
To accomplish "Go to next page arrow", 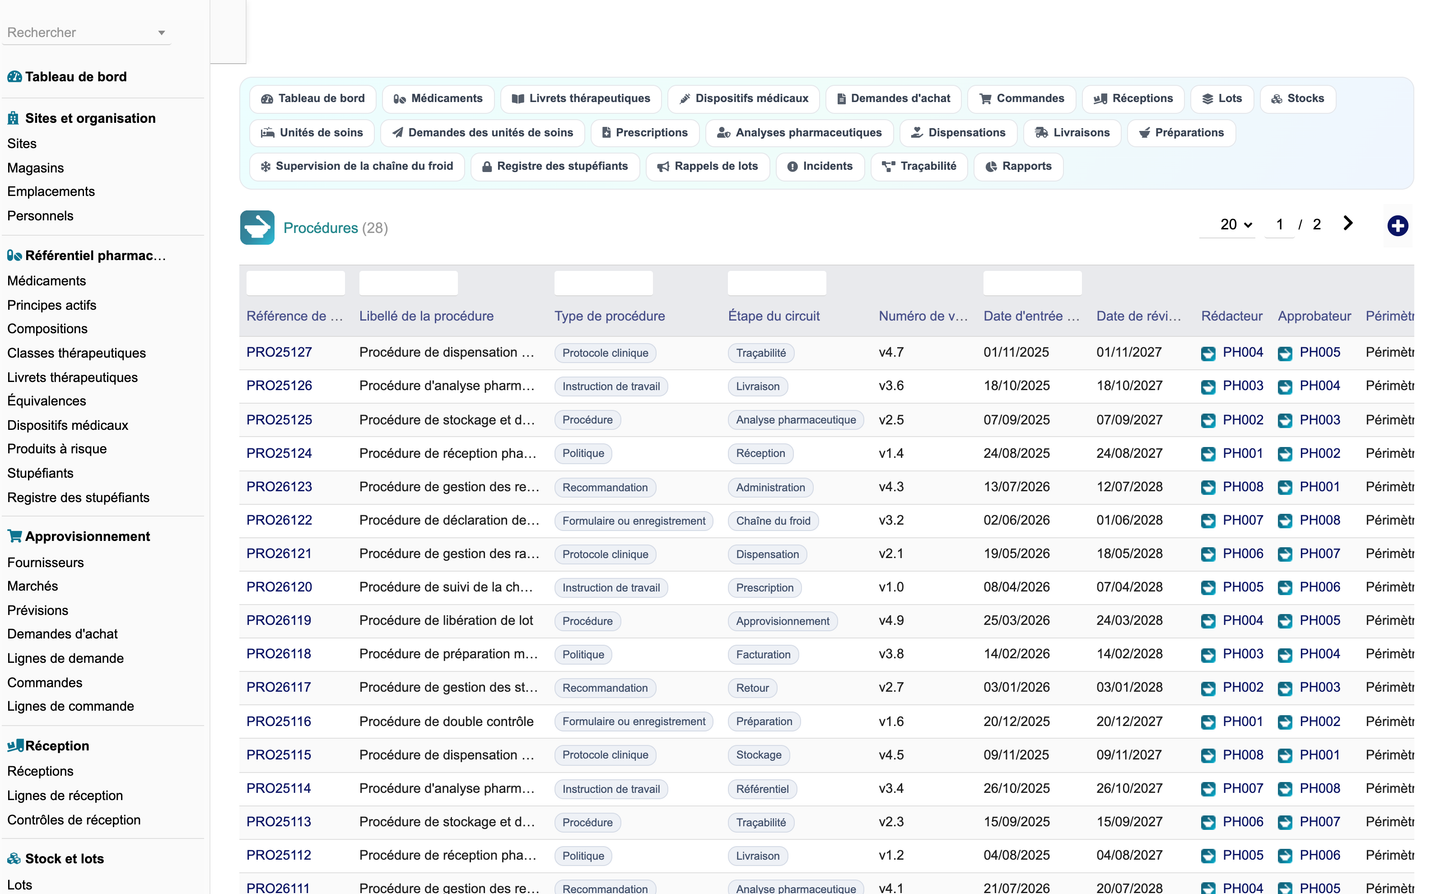I will [x=1348, y=224].
